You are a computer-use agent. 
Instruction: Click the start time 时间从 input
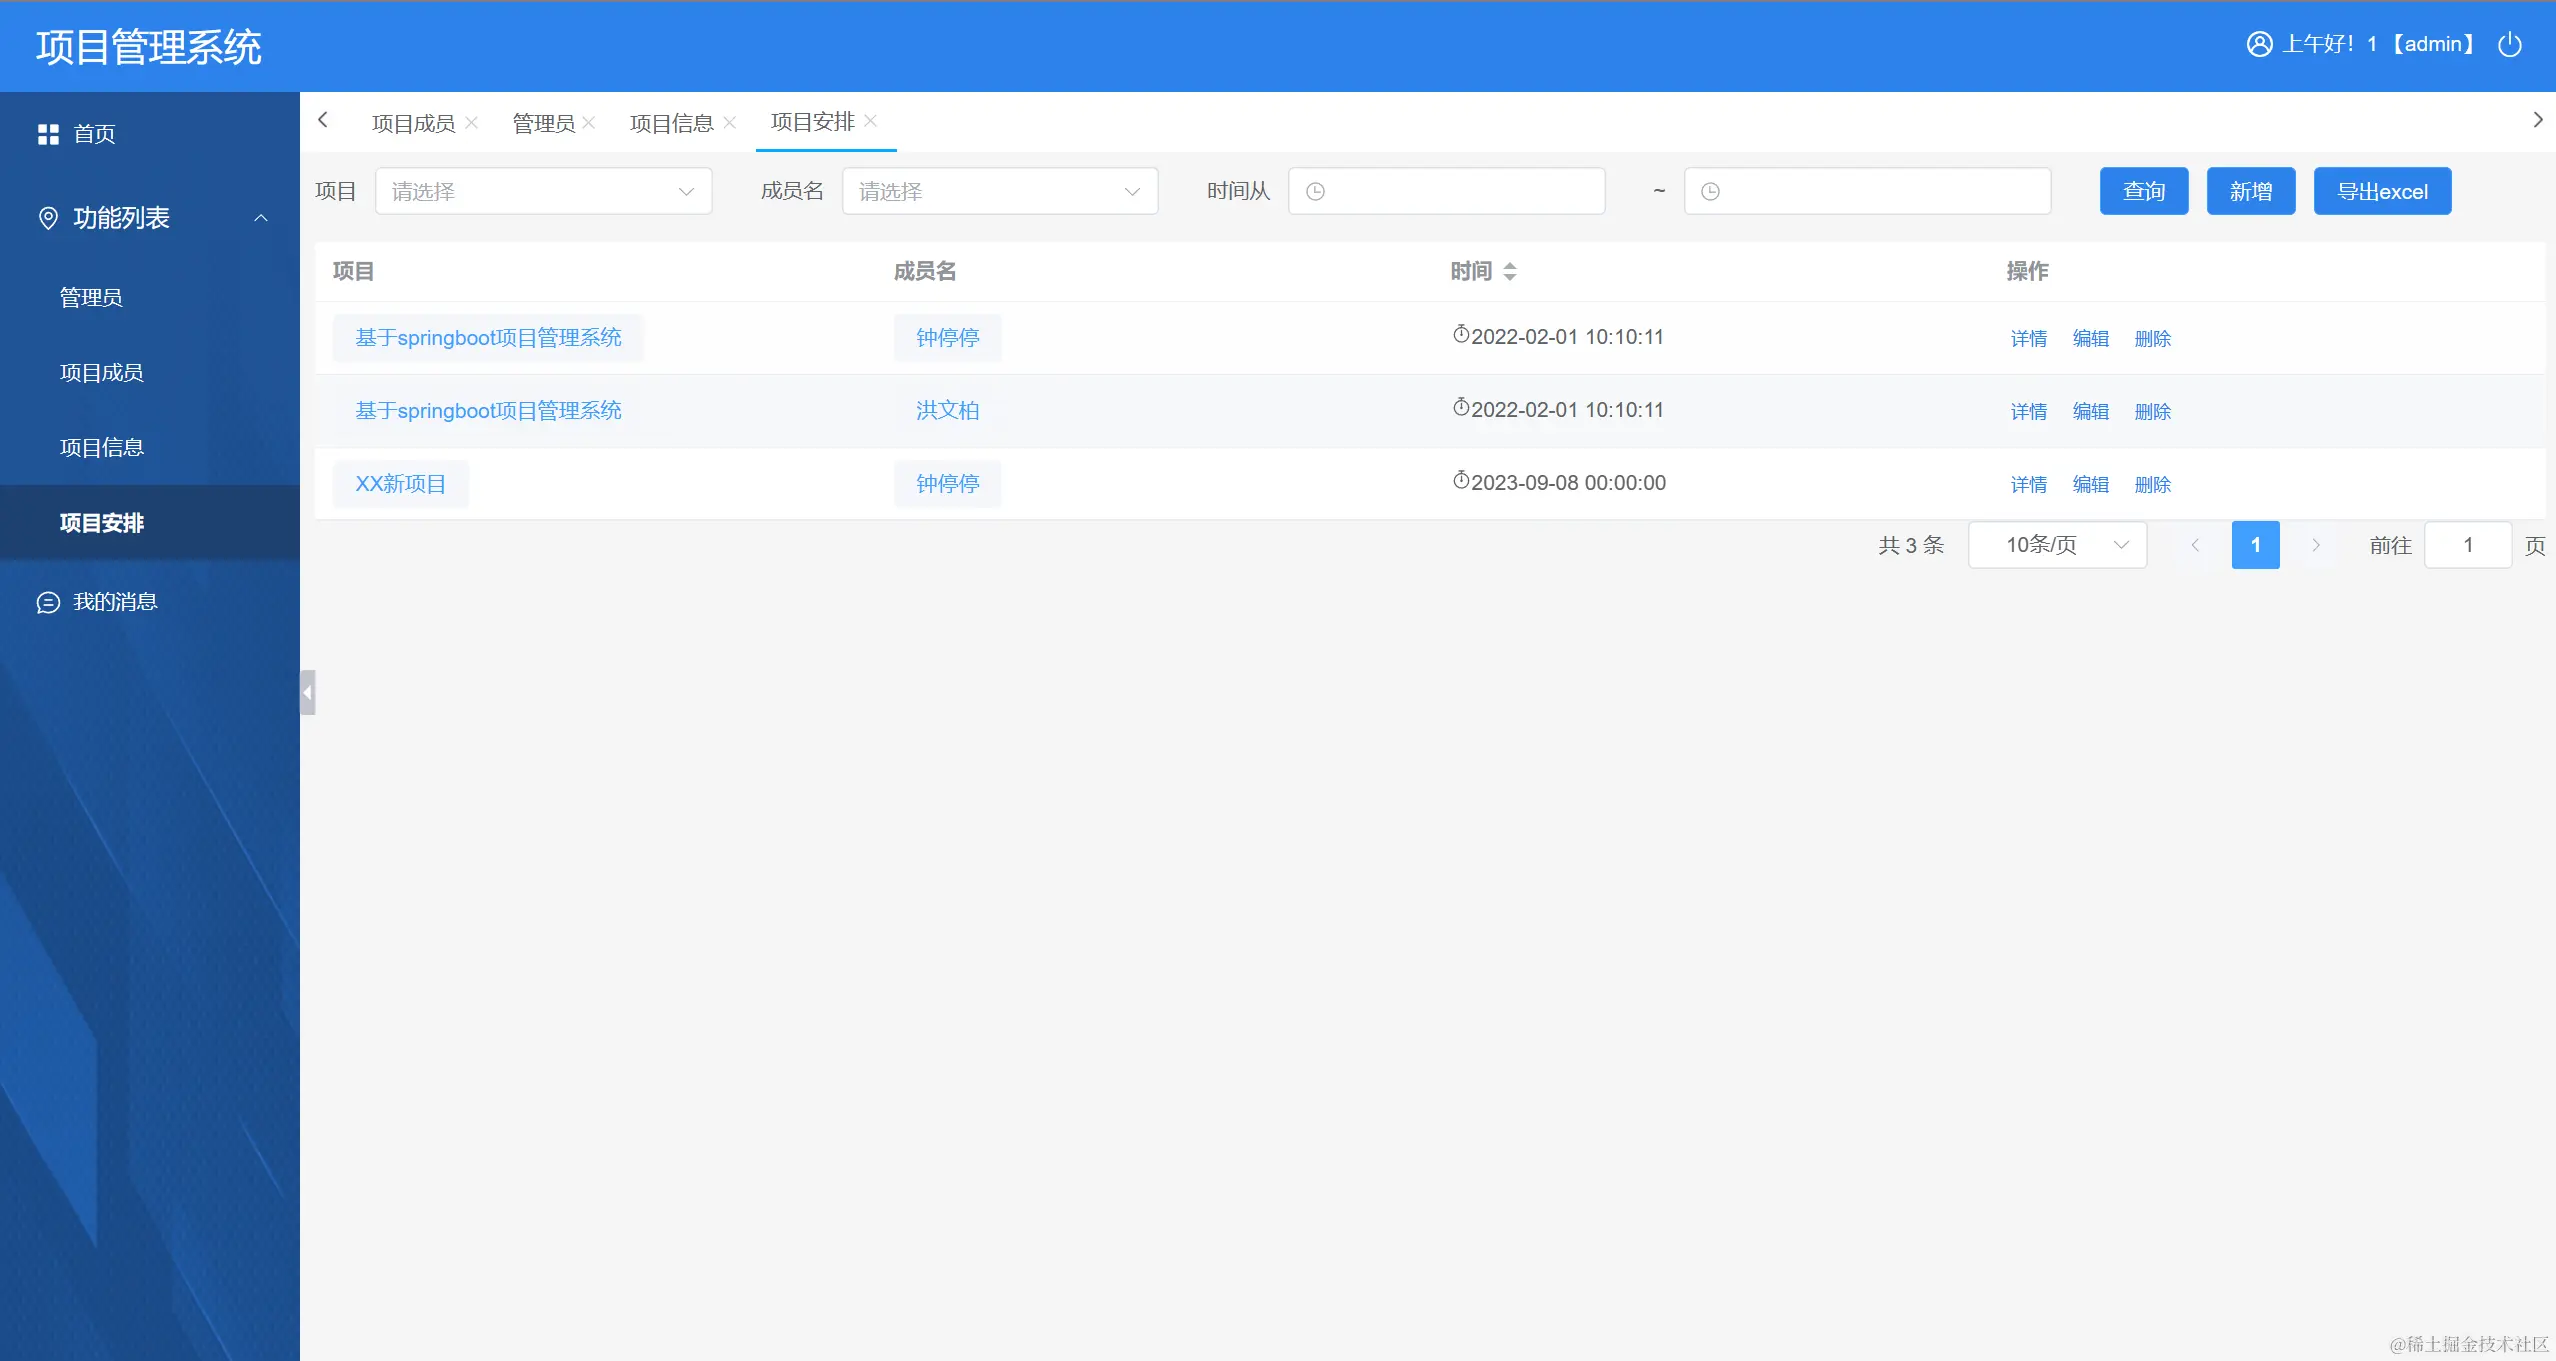[1446, 191]
